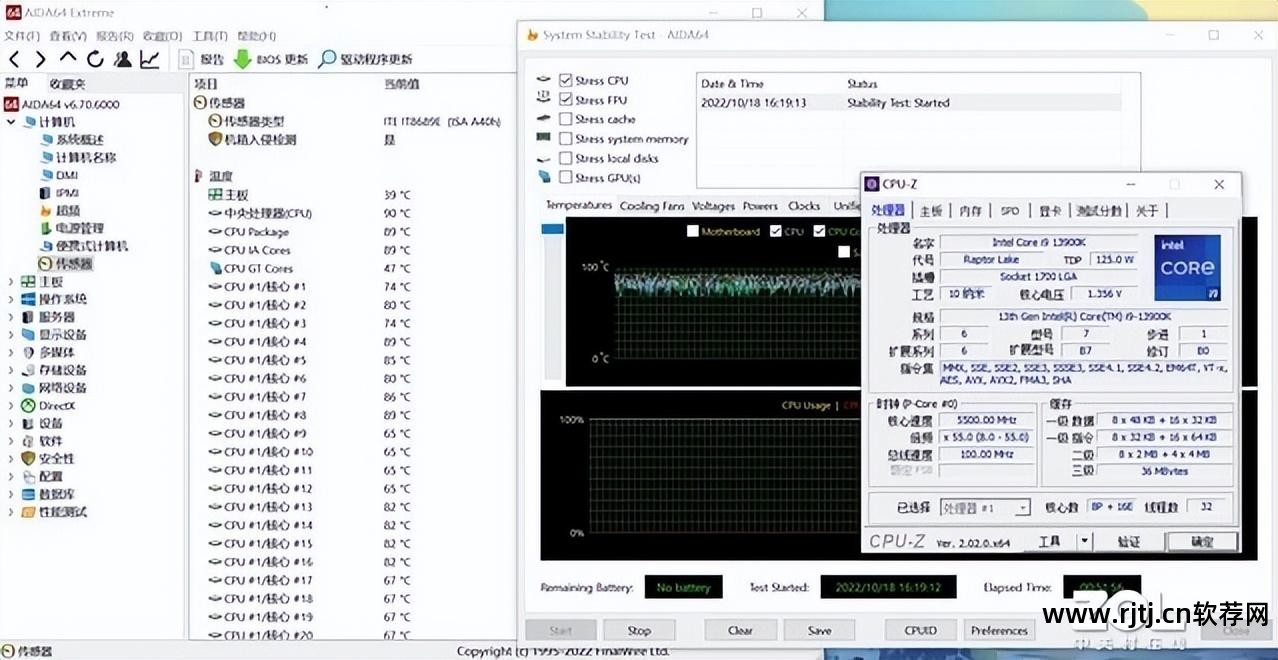Select the DMI tree item
This screenshot has height=660, width=1278.
[58, 175]
